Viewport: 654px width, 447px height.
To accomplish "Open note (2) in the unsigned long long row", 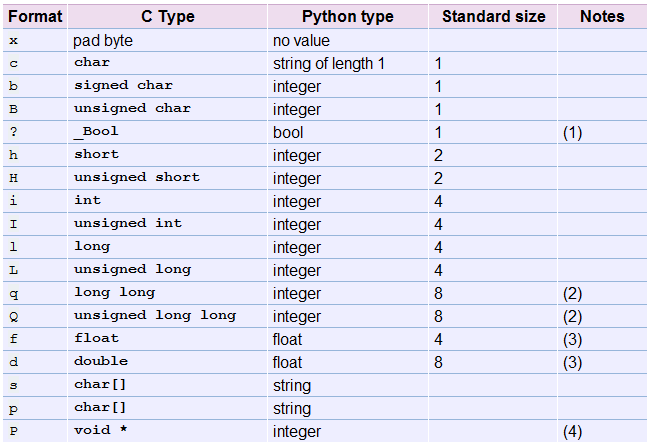I will pyautogui.click(x=572, y=316).
